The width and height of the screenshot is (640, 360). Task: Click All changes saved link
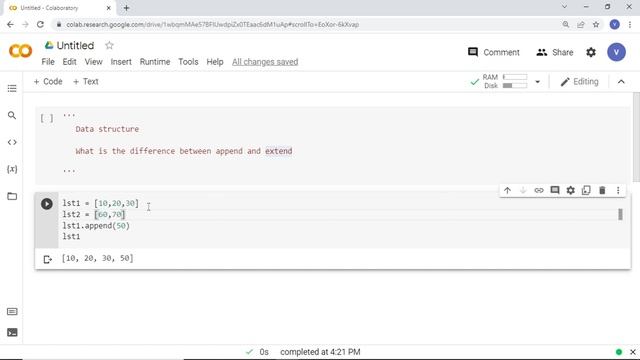click(x=265, y=62)
